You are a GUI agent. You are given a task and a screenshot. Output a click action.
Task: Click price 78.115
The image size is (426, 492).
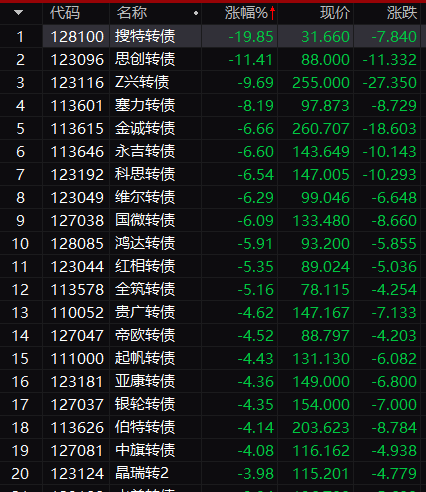[325, 290]
